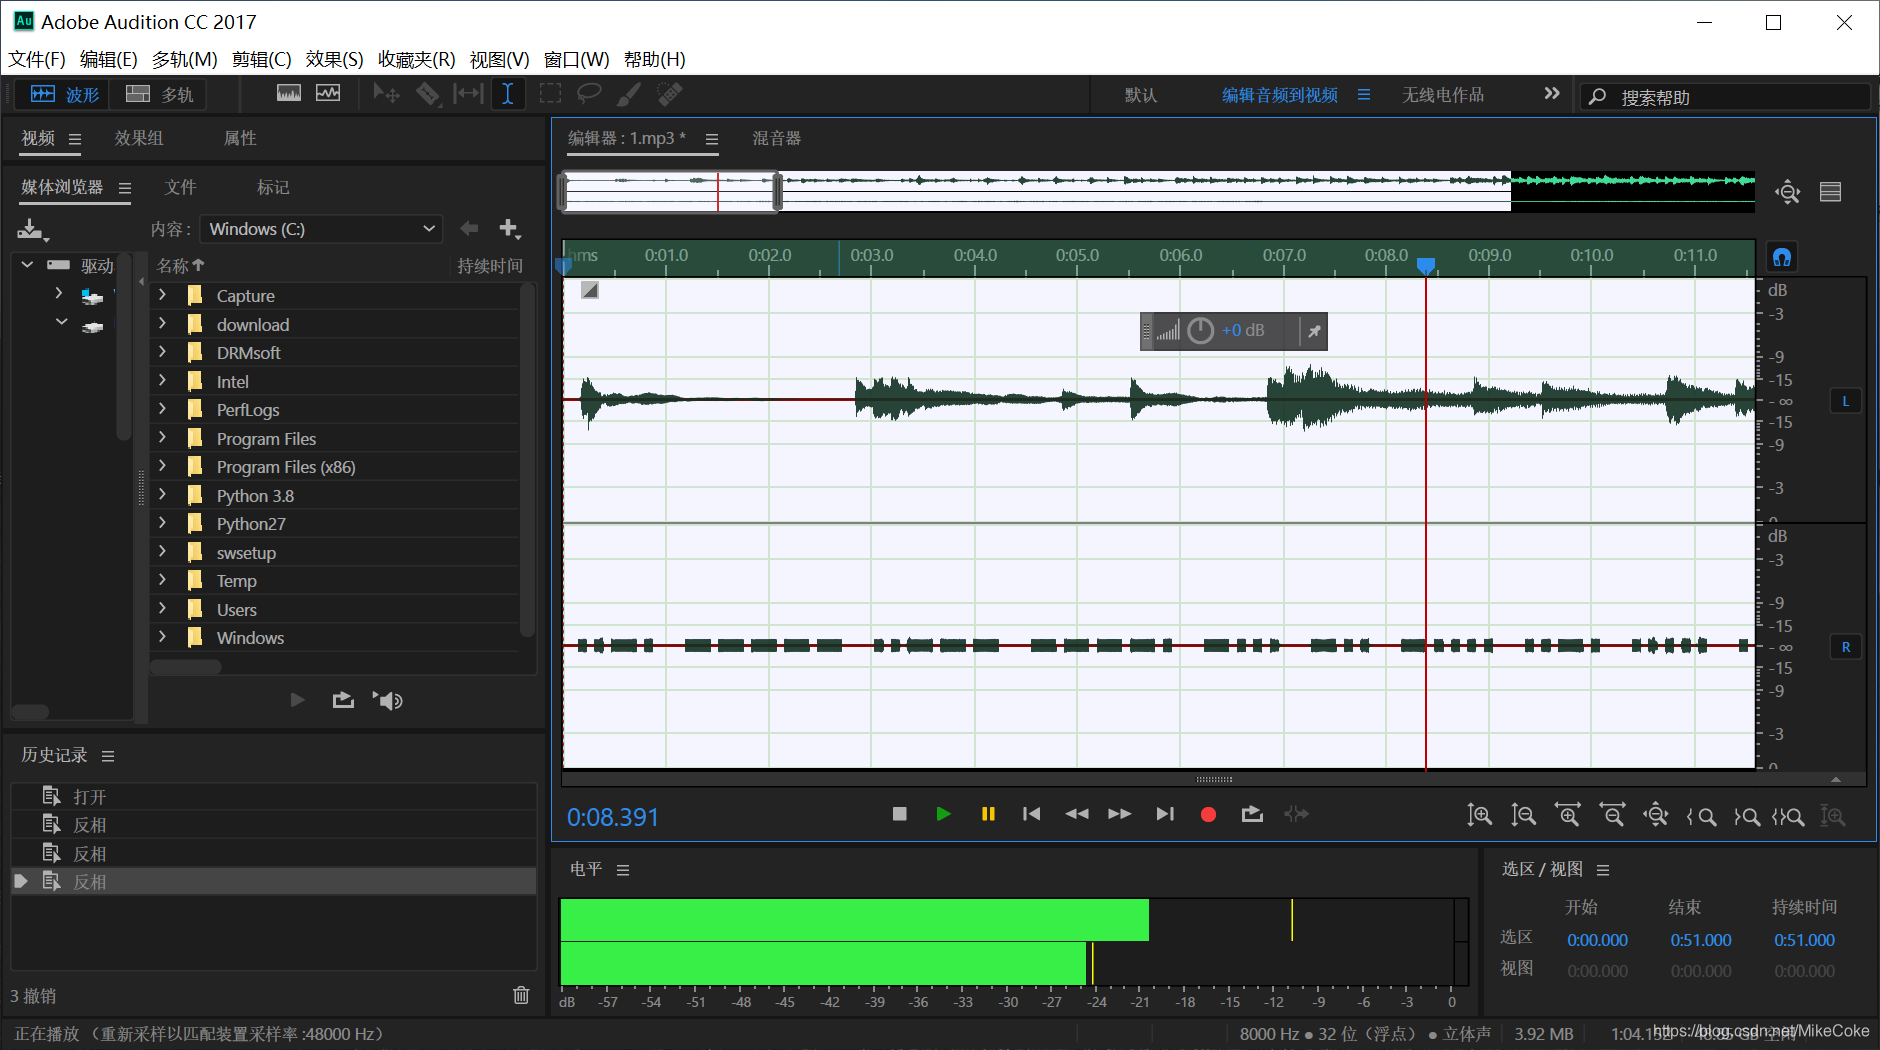Select the 打开 history entry
The height and width of the screenshot is (1050, 1880).
(x=274, y=796)
